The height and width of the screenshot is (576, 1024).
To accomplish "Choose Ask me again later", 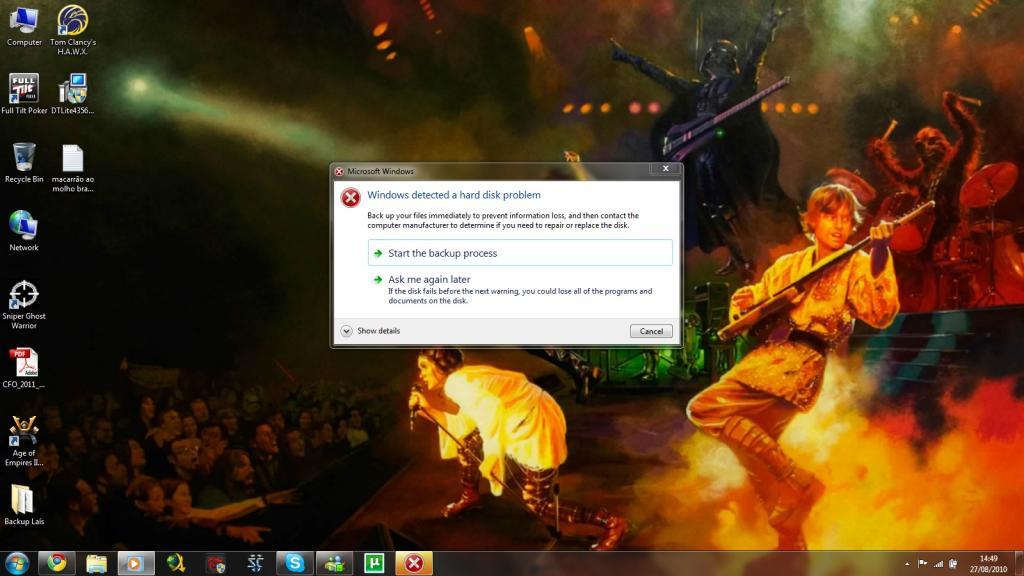I will 520,289.
